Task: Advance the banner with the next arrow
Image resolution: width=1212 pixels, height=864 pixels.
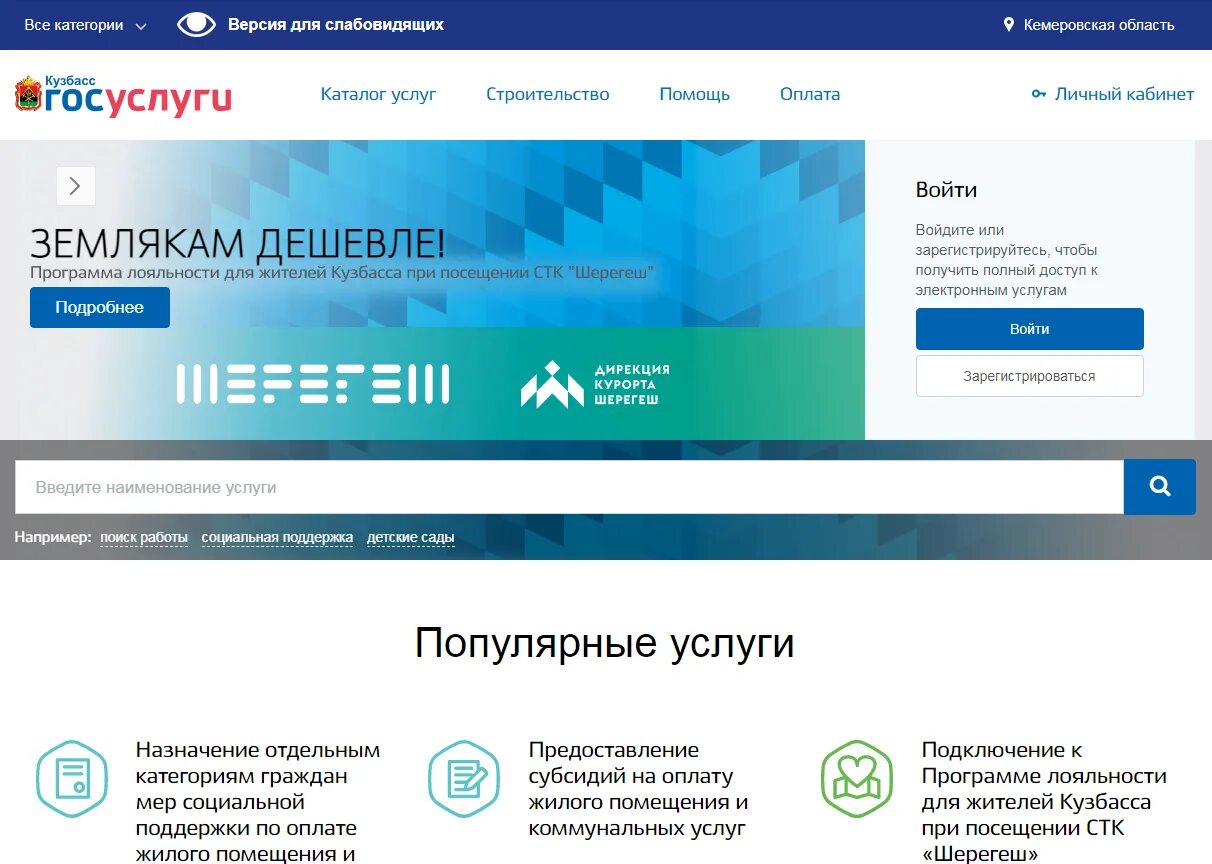Action: point(75,186)
